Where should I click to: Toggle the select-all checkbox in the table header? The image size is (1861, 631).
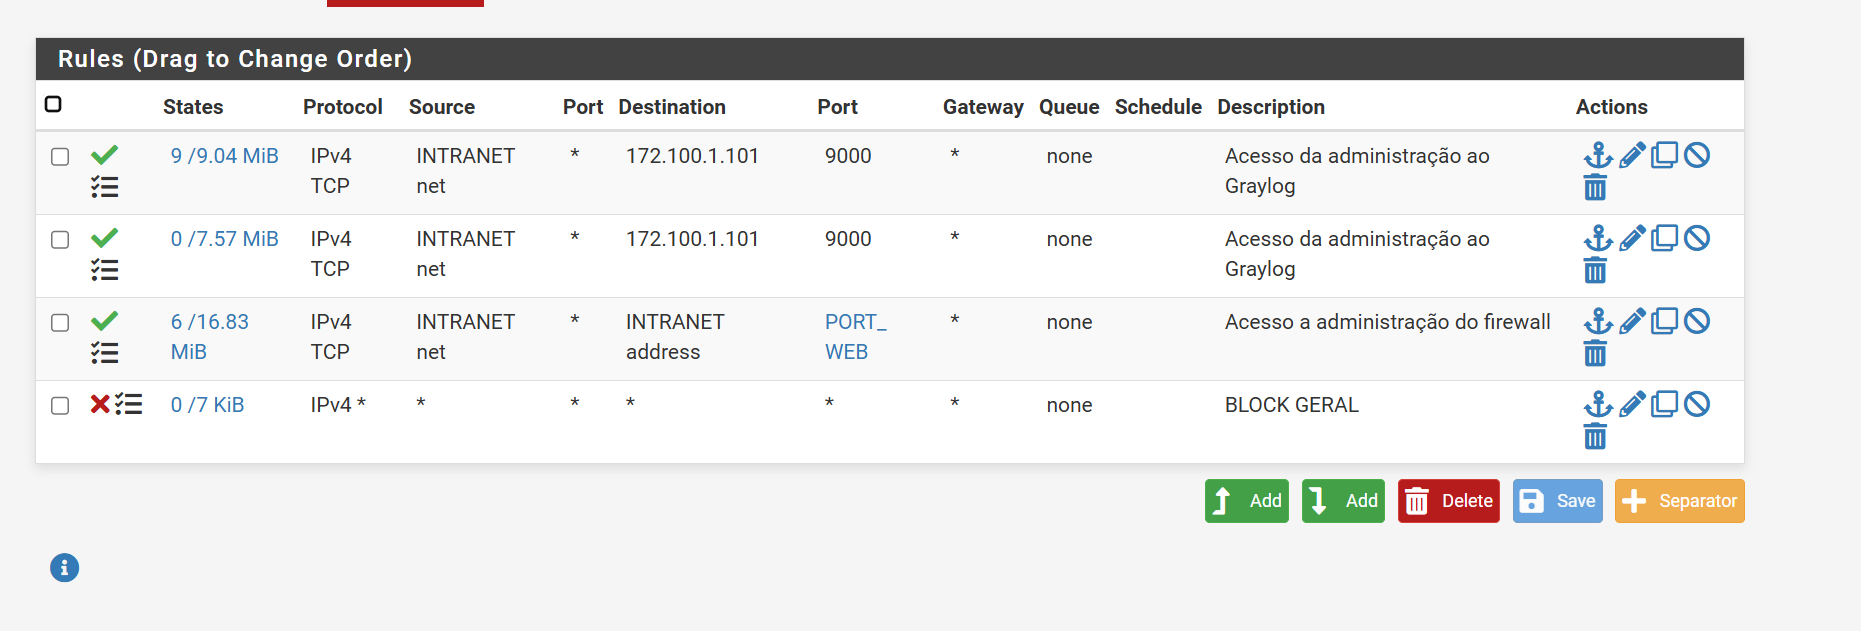tap(54, 104)
